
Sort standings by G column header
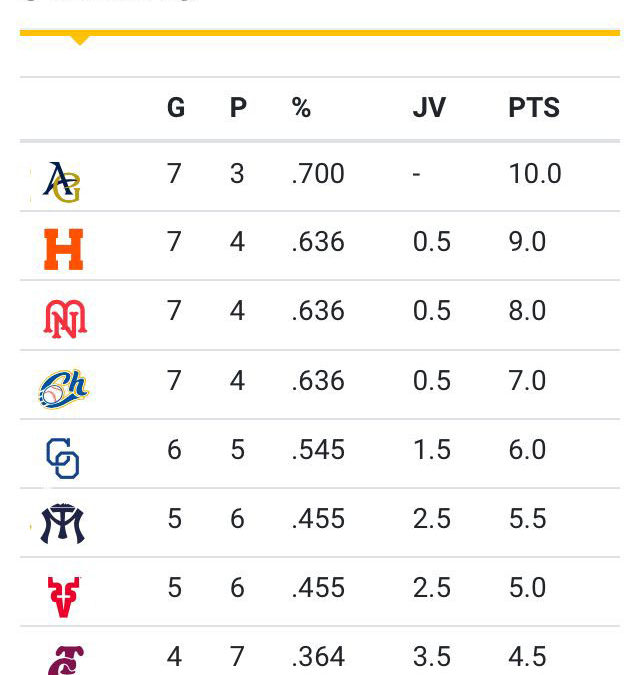tap(176, 107)
